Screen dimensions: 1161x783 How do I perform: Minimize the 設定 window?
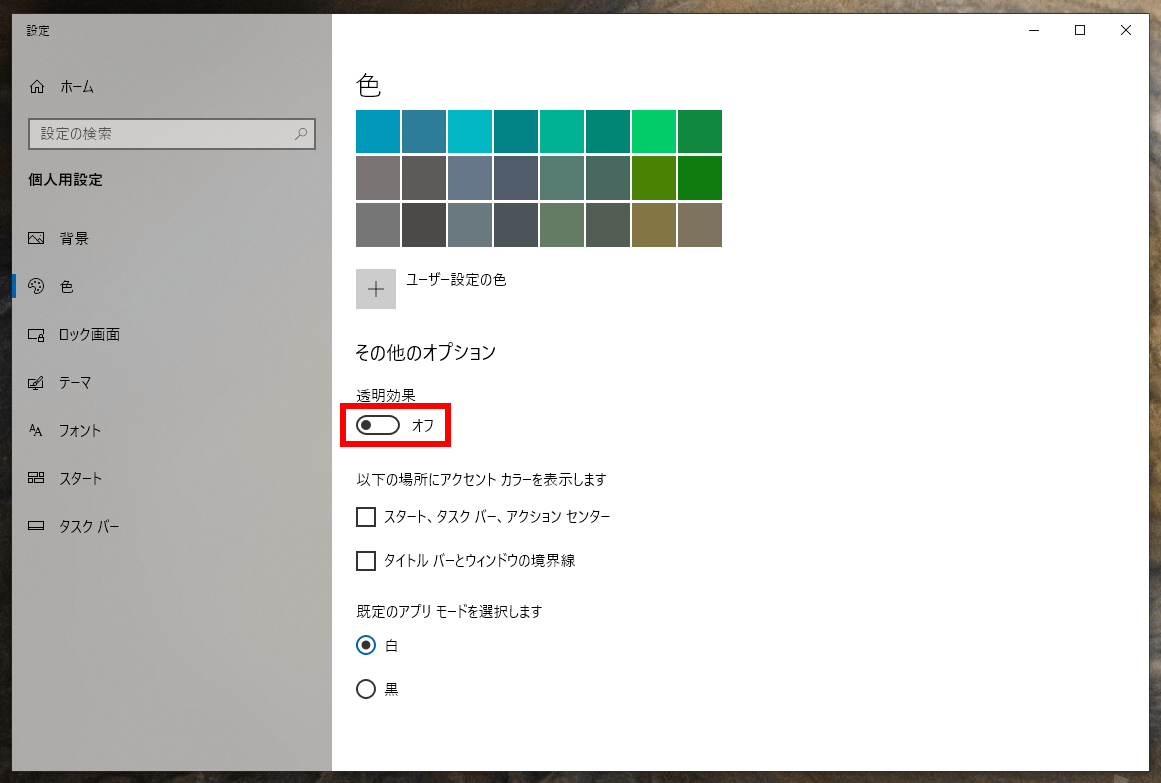[x=1034, y=30]
